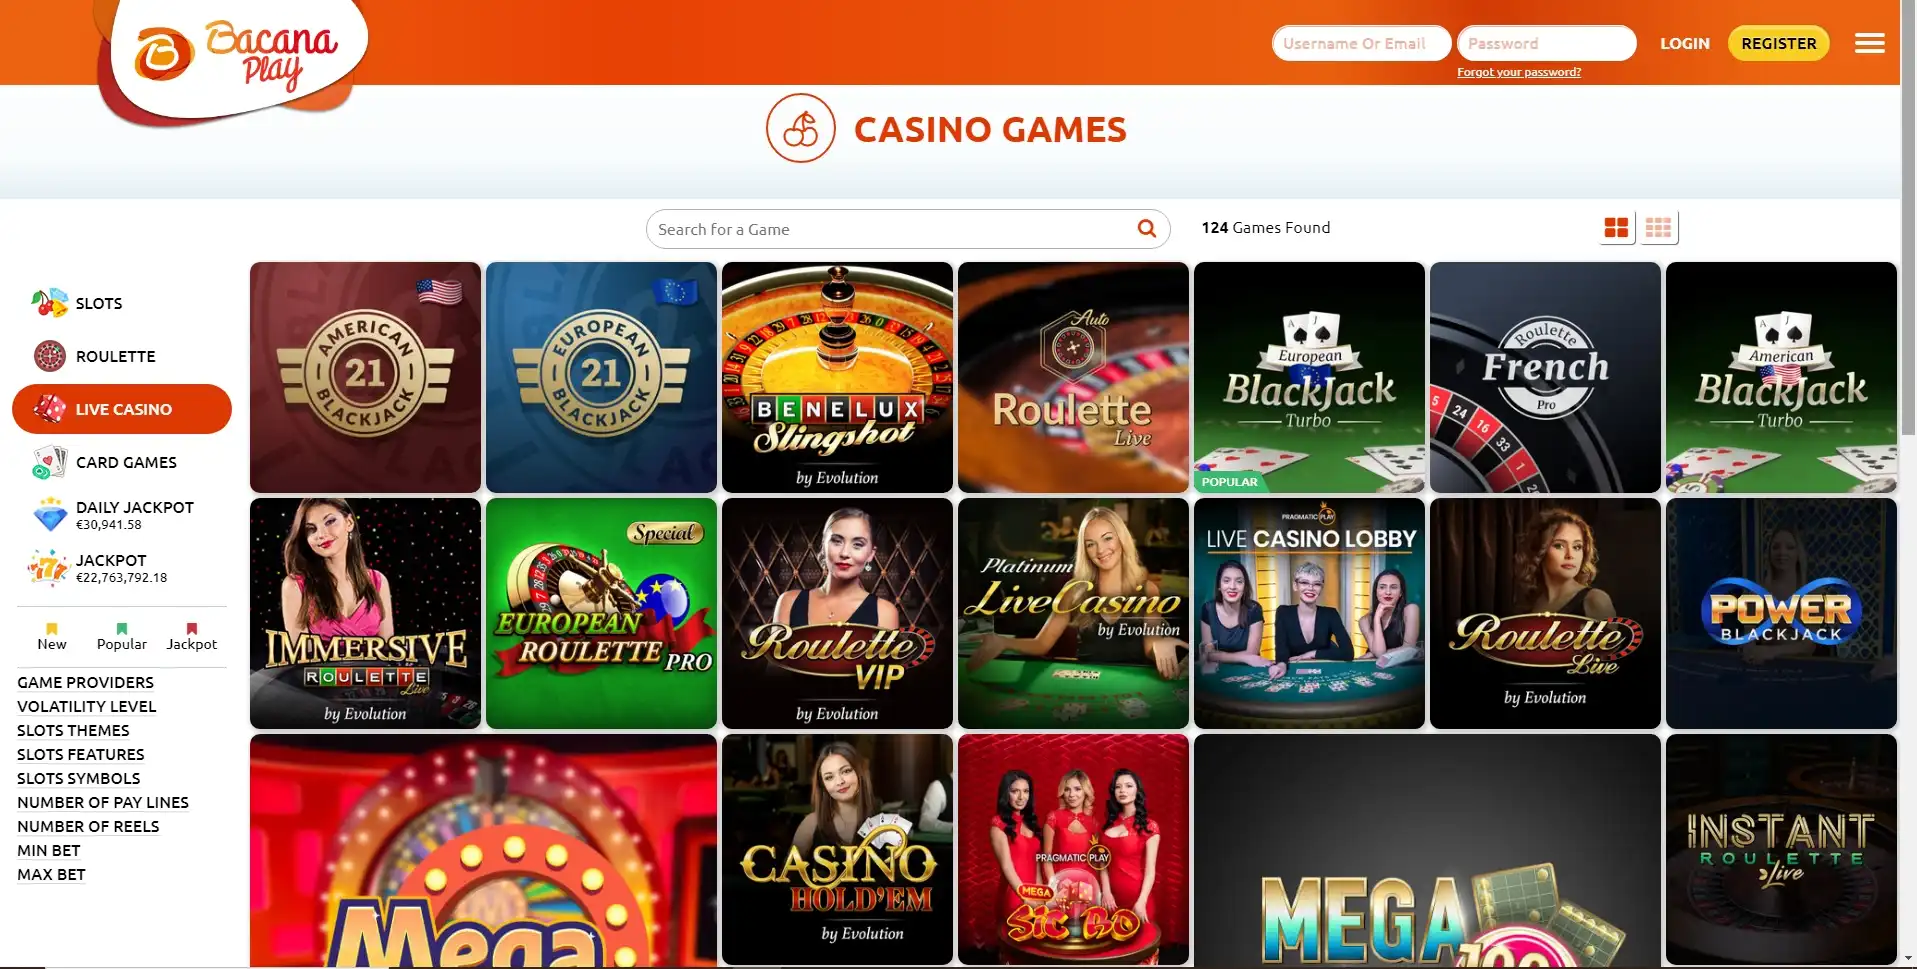
Task: Switch to small grid view icon
Action: (x=1658, y=228)
